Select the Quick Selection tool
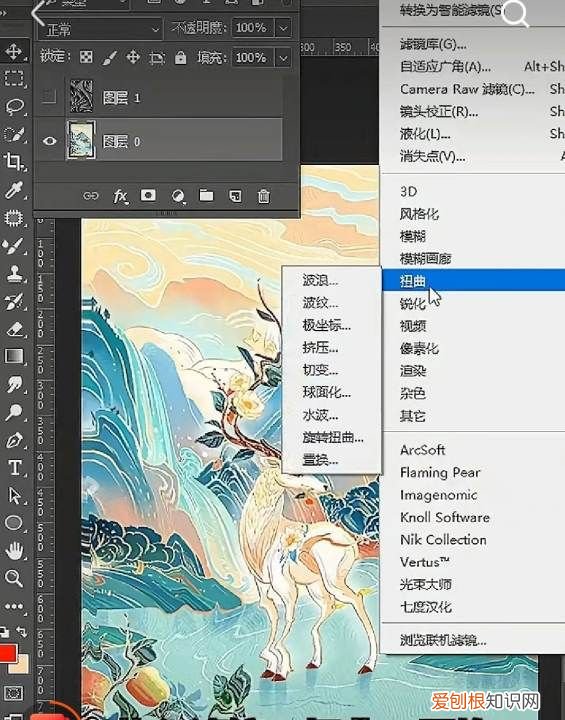565x720 pixels. point(14,134)
